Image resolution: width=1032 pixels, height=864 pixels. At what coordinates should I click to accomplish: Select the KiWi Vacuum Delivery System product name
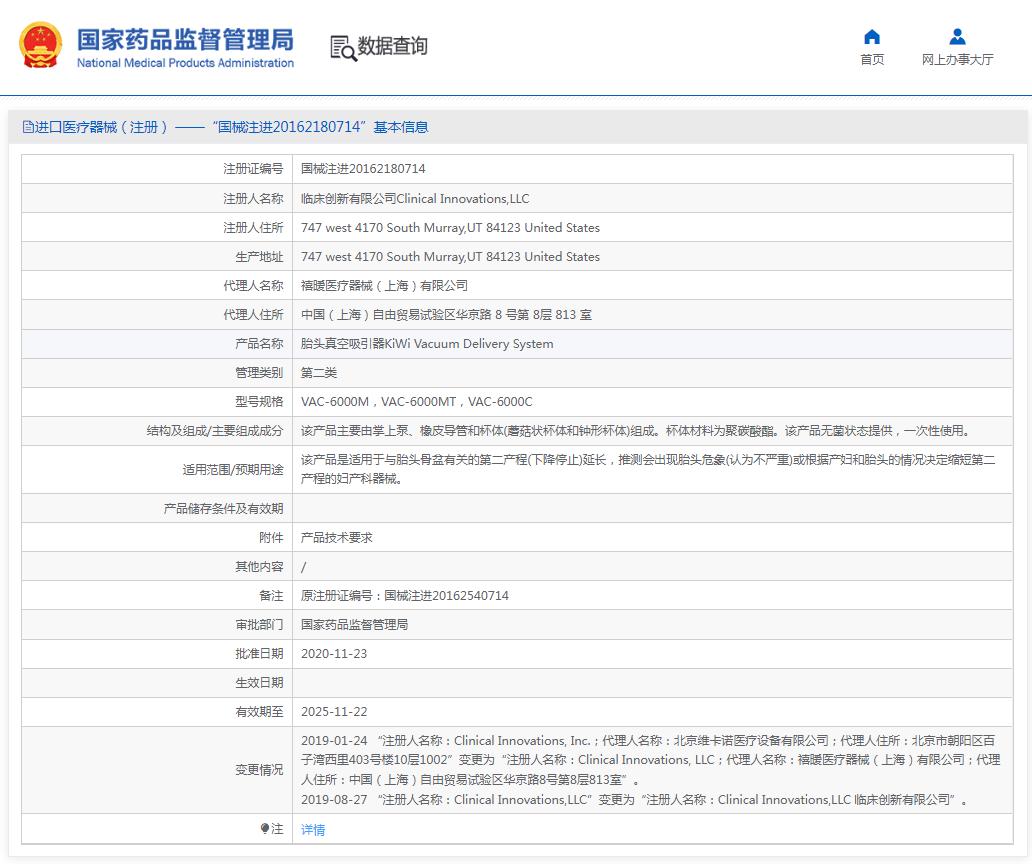tap(427, 343)
